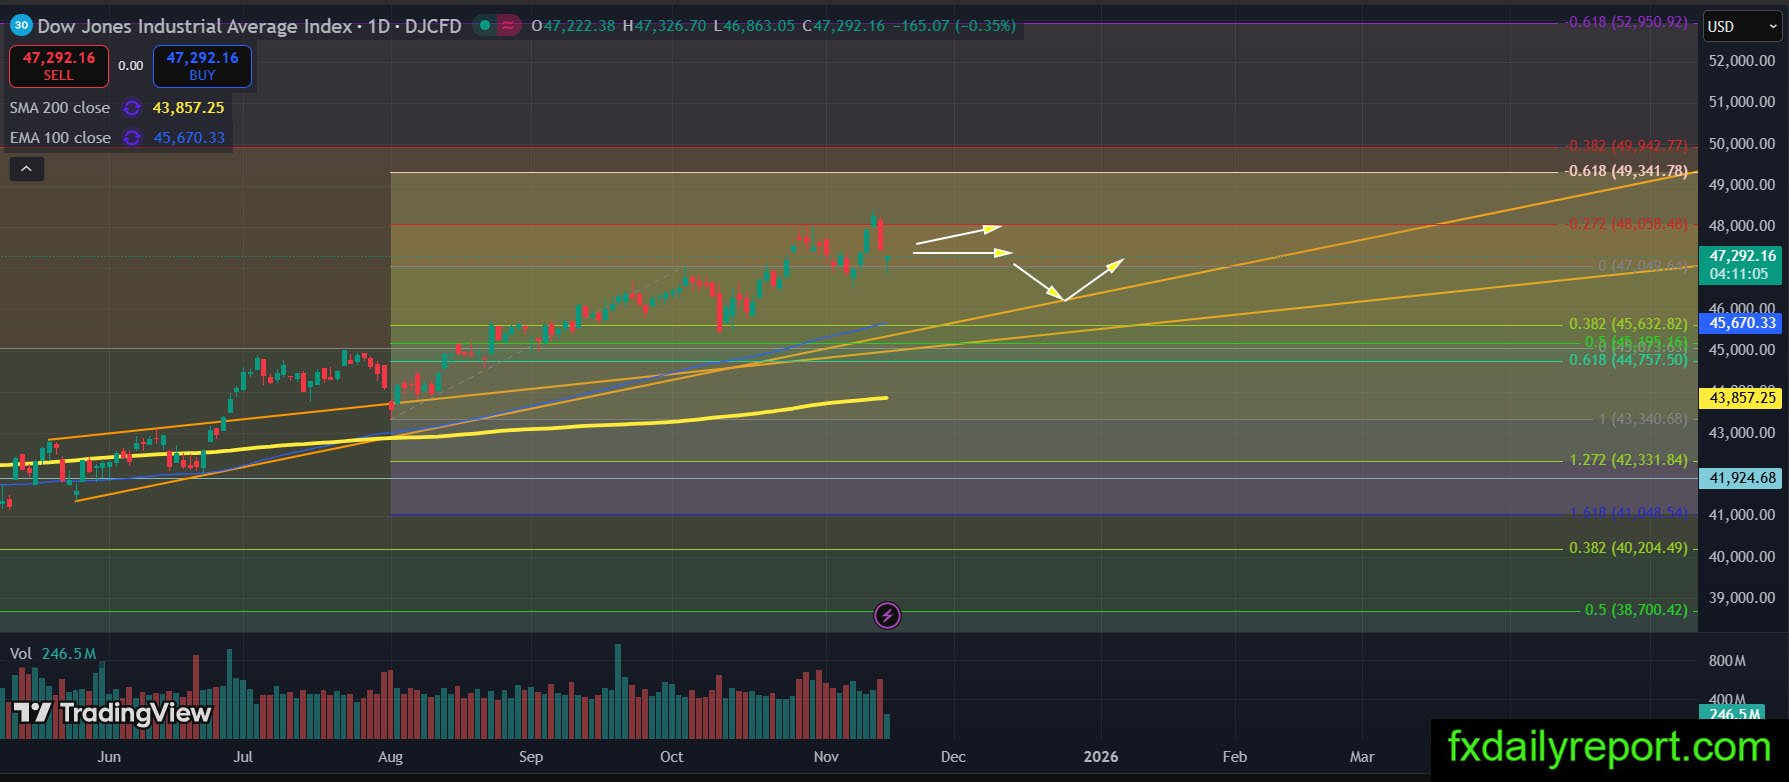Click the 52,000.00 price scale label
Image resolution: width=1789 pixels, height=782 pixels.
(x=1742, y=61)
